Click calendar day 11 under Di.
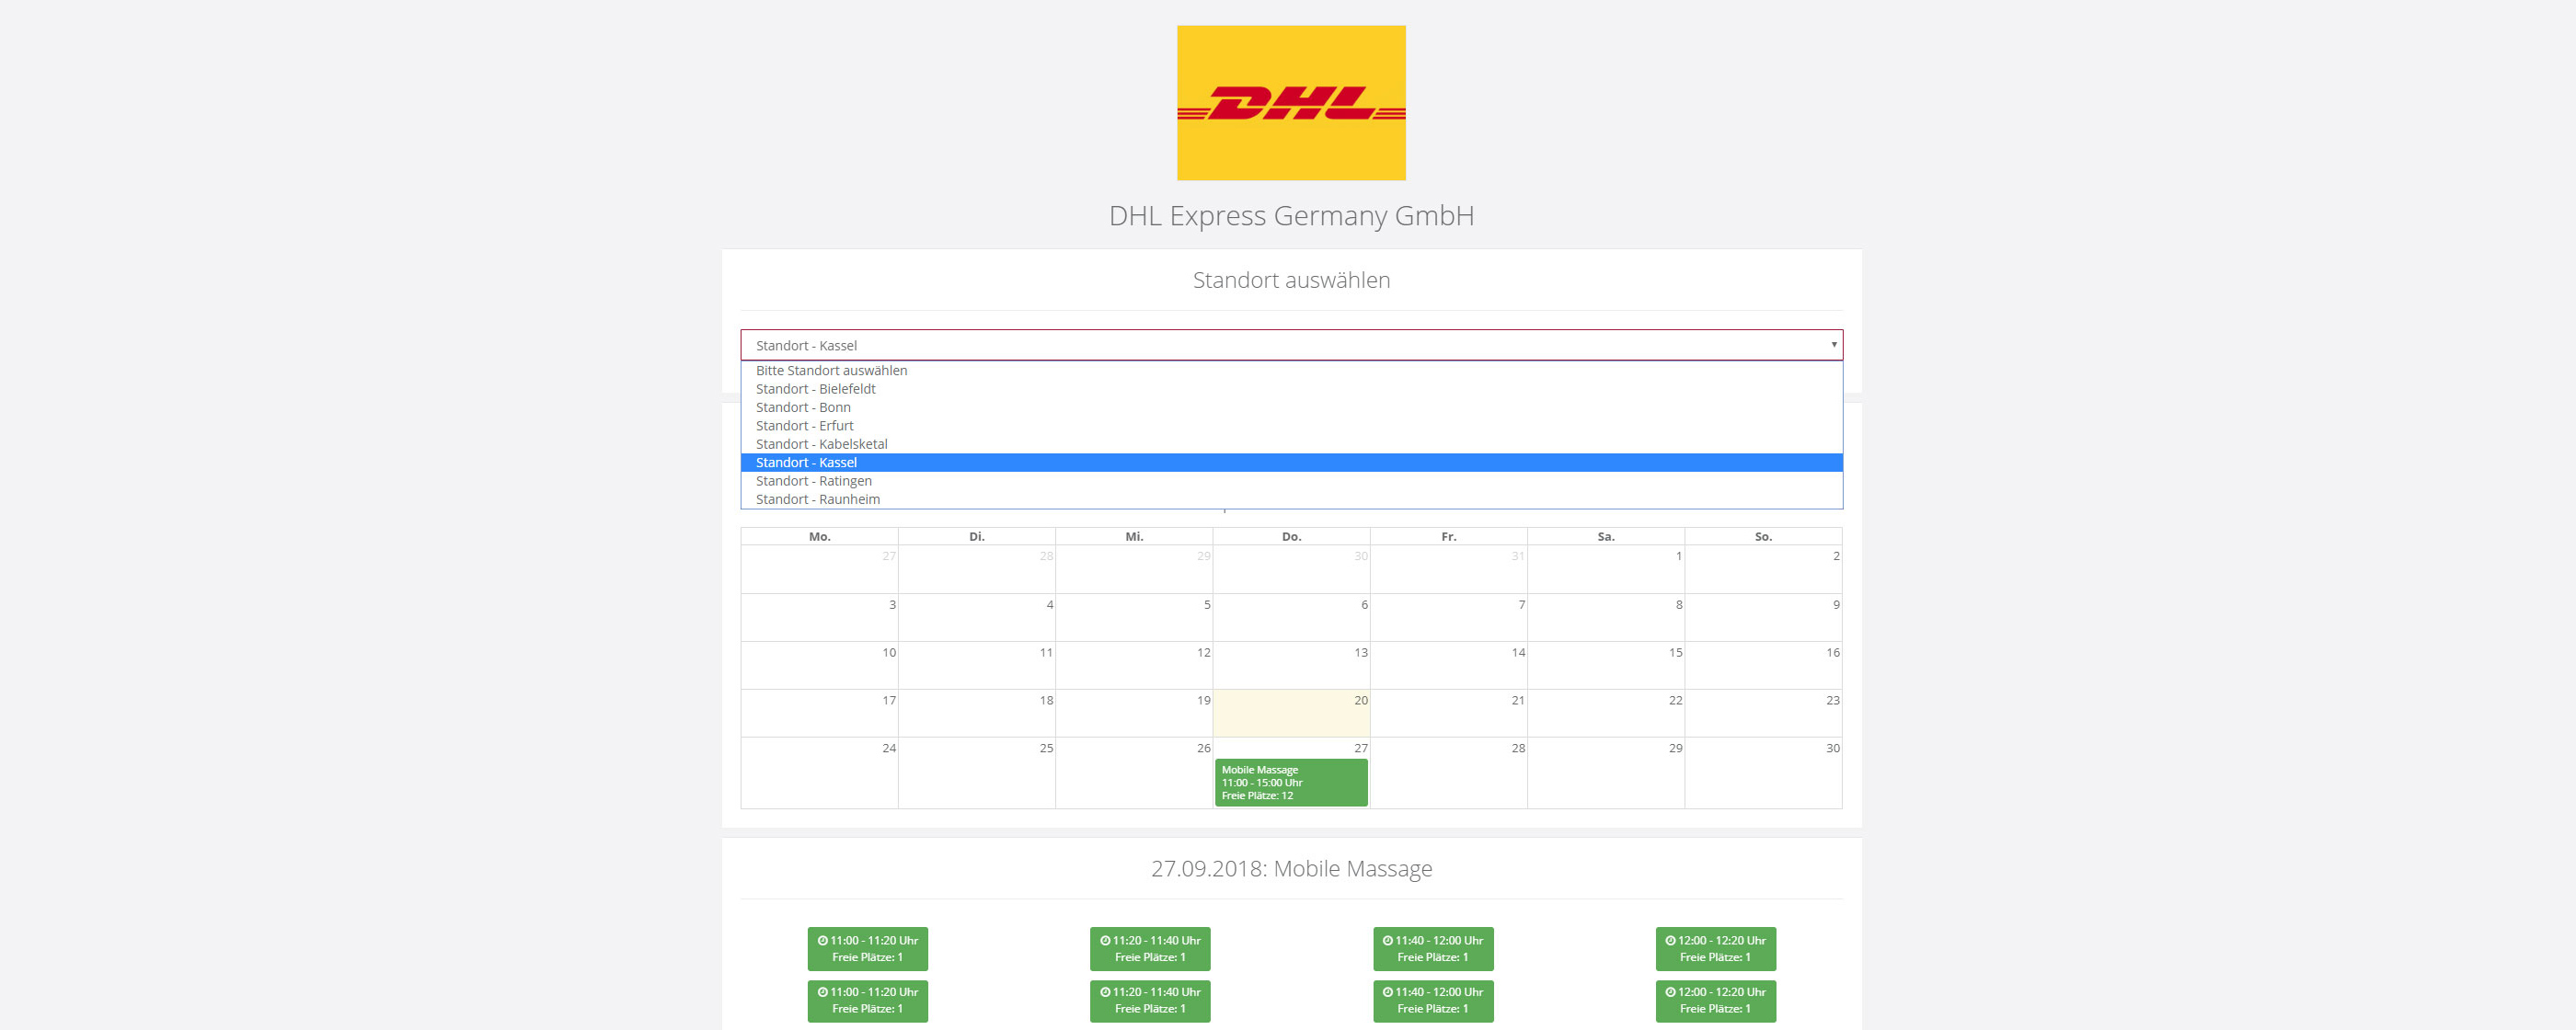 pyautogui.click(x=977, y=665)
